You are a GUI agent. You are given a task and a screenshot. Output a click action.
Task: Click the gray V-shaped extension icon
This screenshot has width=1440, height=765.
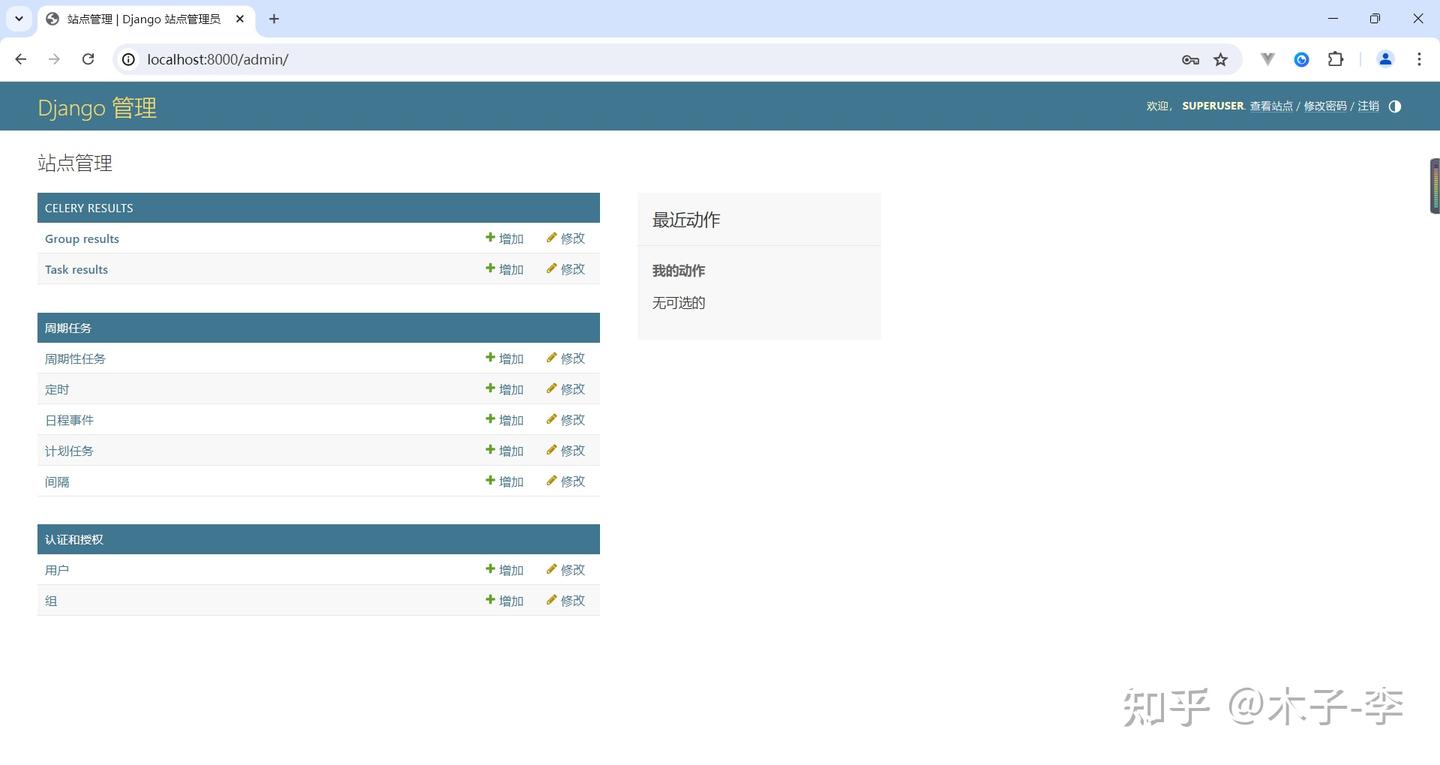[x=1268, y=59]
